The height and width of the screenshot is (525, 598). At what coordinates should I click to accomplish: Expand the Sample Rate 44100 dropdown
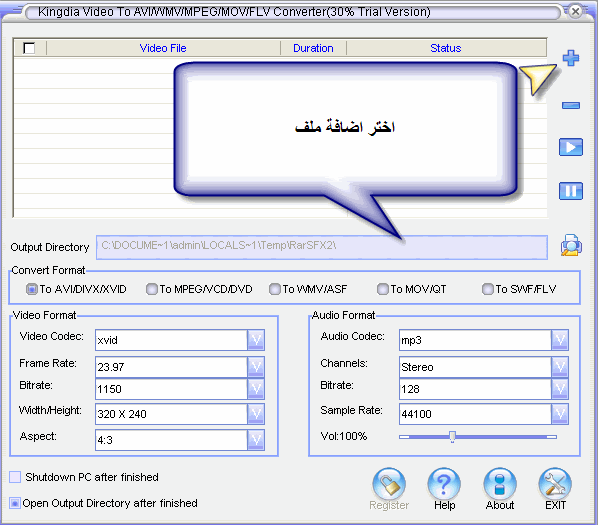560,414
